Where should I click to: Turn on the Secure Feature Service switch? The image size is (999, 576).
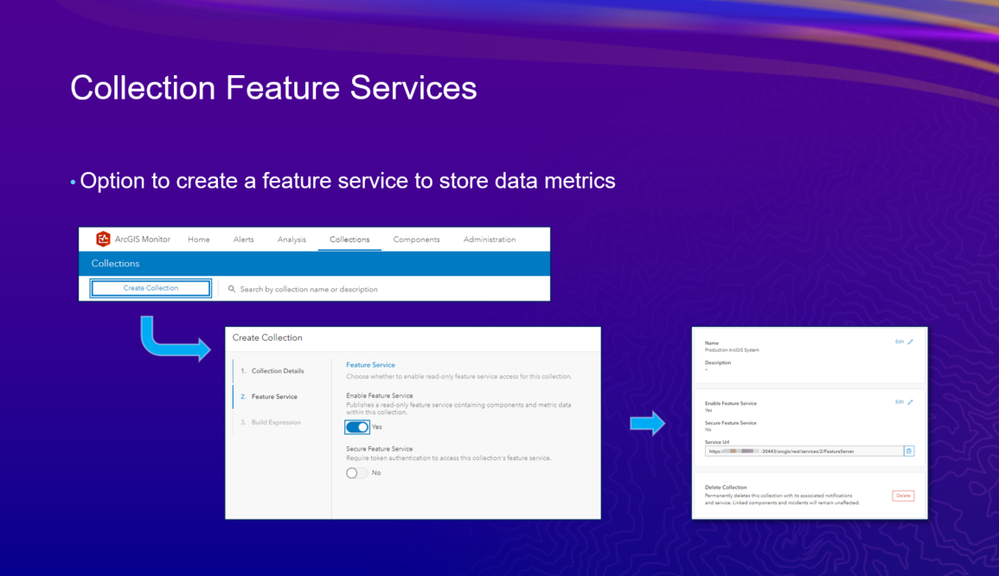point(357,473)
